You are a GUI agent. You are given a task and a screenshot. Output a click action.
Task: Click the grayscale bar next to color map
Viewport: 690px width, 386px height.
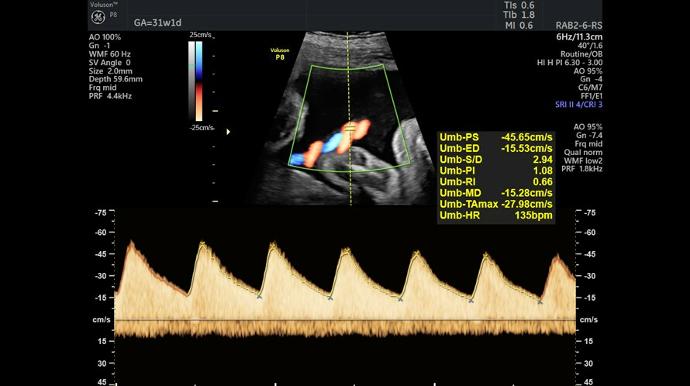coord(191,81)
